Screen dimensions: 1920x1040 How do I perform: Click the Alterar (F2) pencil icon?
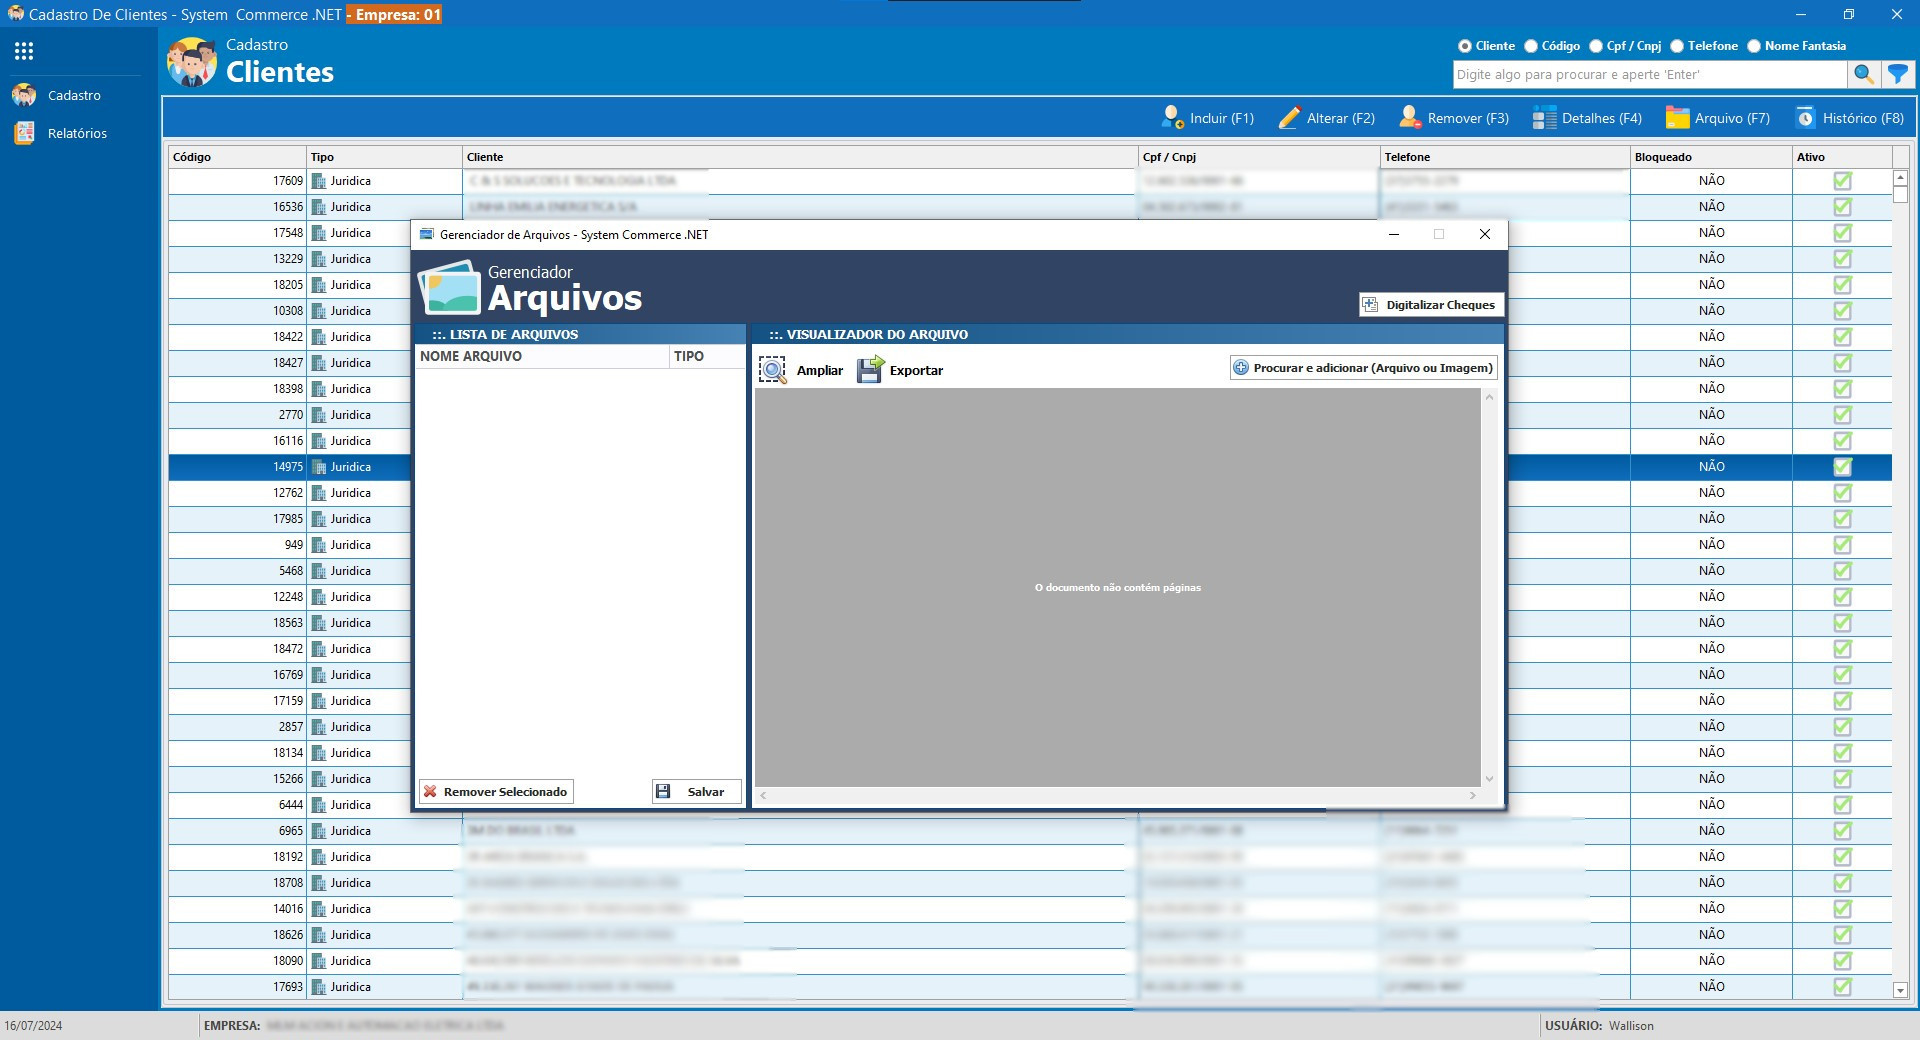pos(1289,118)
